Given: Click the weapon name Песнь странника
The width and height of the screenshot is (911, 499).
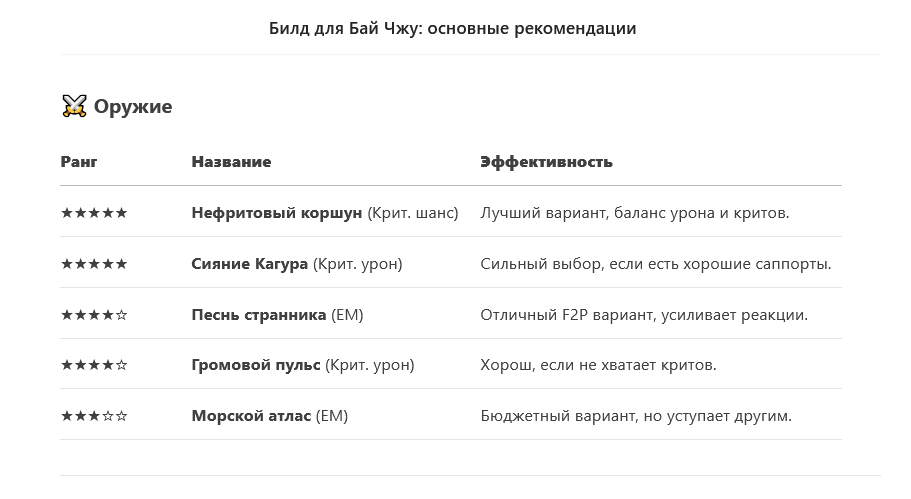Looking at the screenshot, I should (x=259, y=315).
